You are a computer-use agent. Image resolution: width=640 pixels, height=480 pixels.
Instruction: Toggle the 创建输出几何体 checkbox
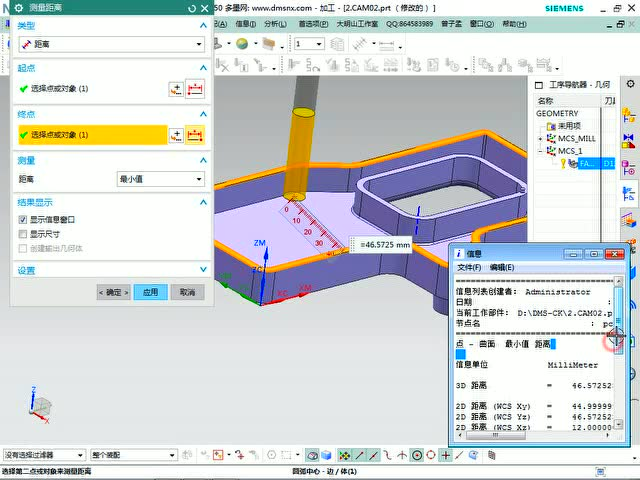(x=23, y=248)
